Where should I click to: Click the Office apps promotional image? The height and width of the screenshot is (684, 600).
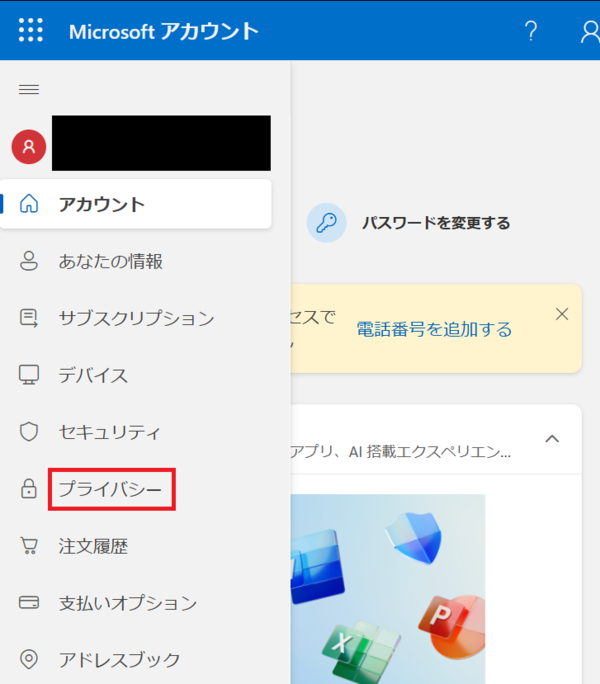(x=388, y=589)
